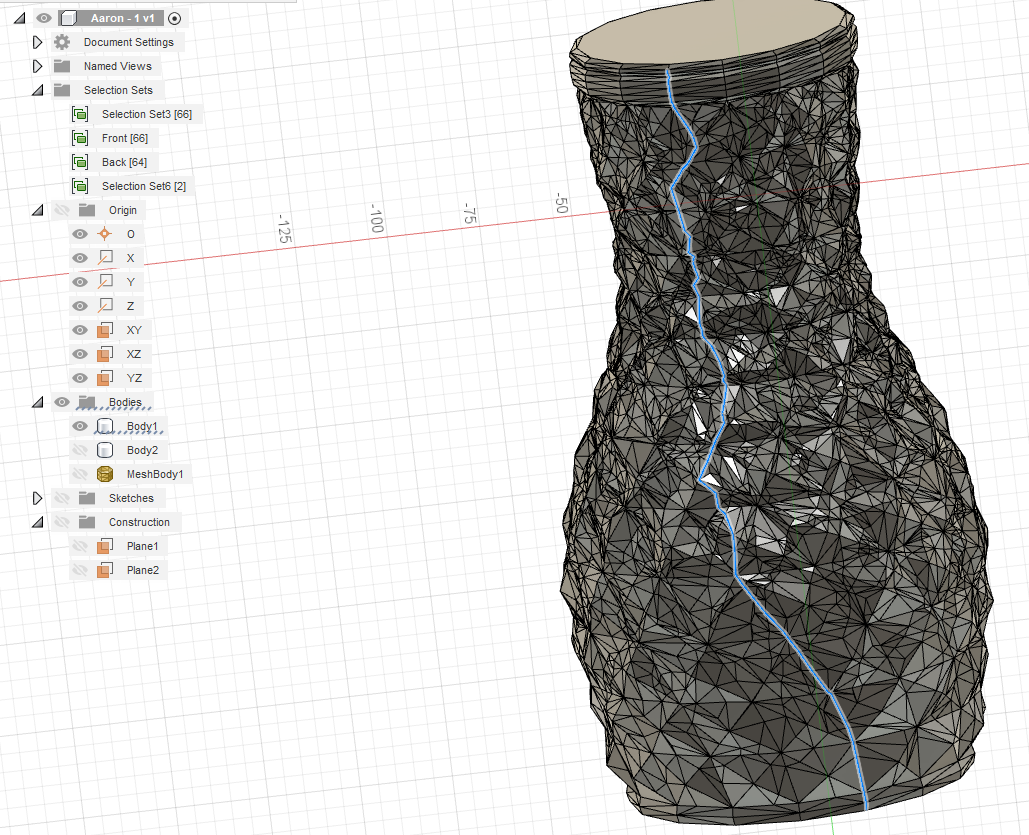Select Selection Set6 [2] in browser
Screen dimensions: 1029x835
[x=143, y=186]
